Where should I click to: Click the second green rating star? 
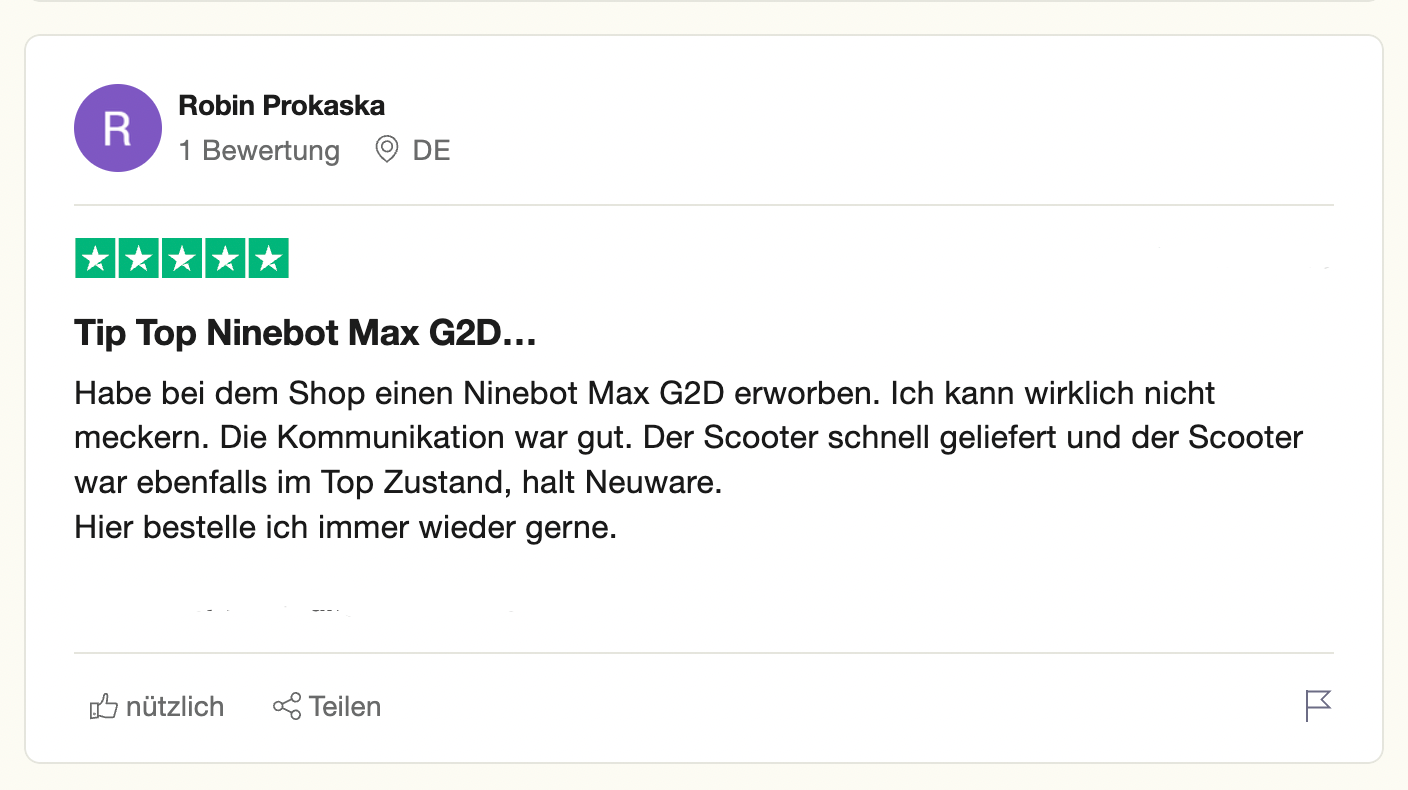tap(139, 259)
